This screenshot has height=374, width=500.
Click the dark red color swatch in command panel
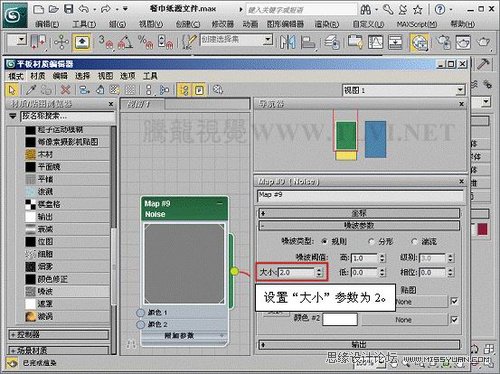coord(483,229)
